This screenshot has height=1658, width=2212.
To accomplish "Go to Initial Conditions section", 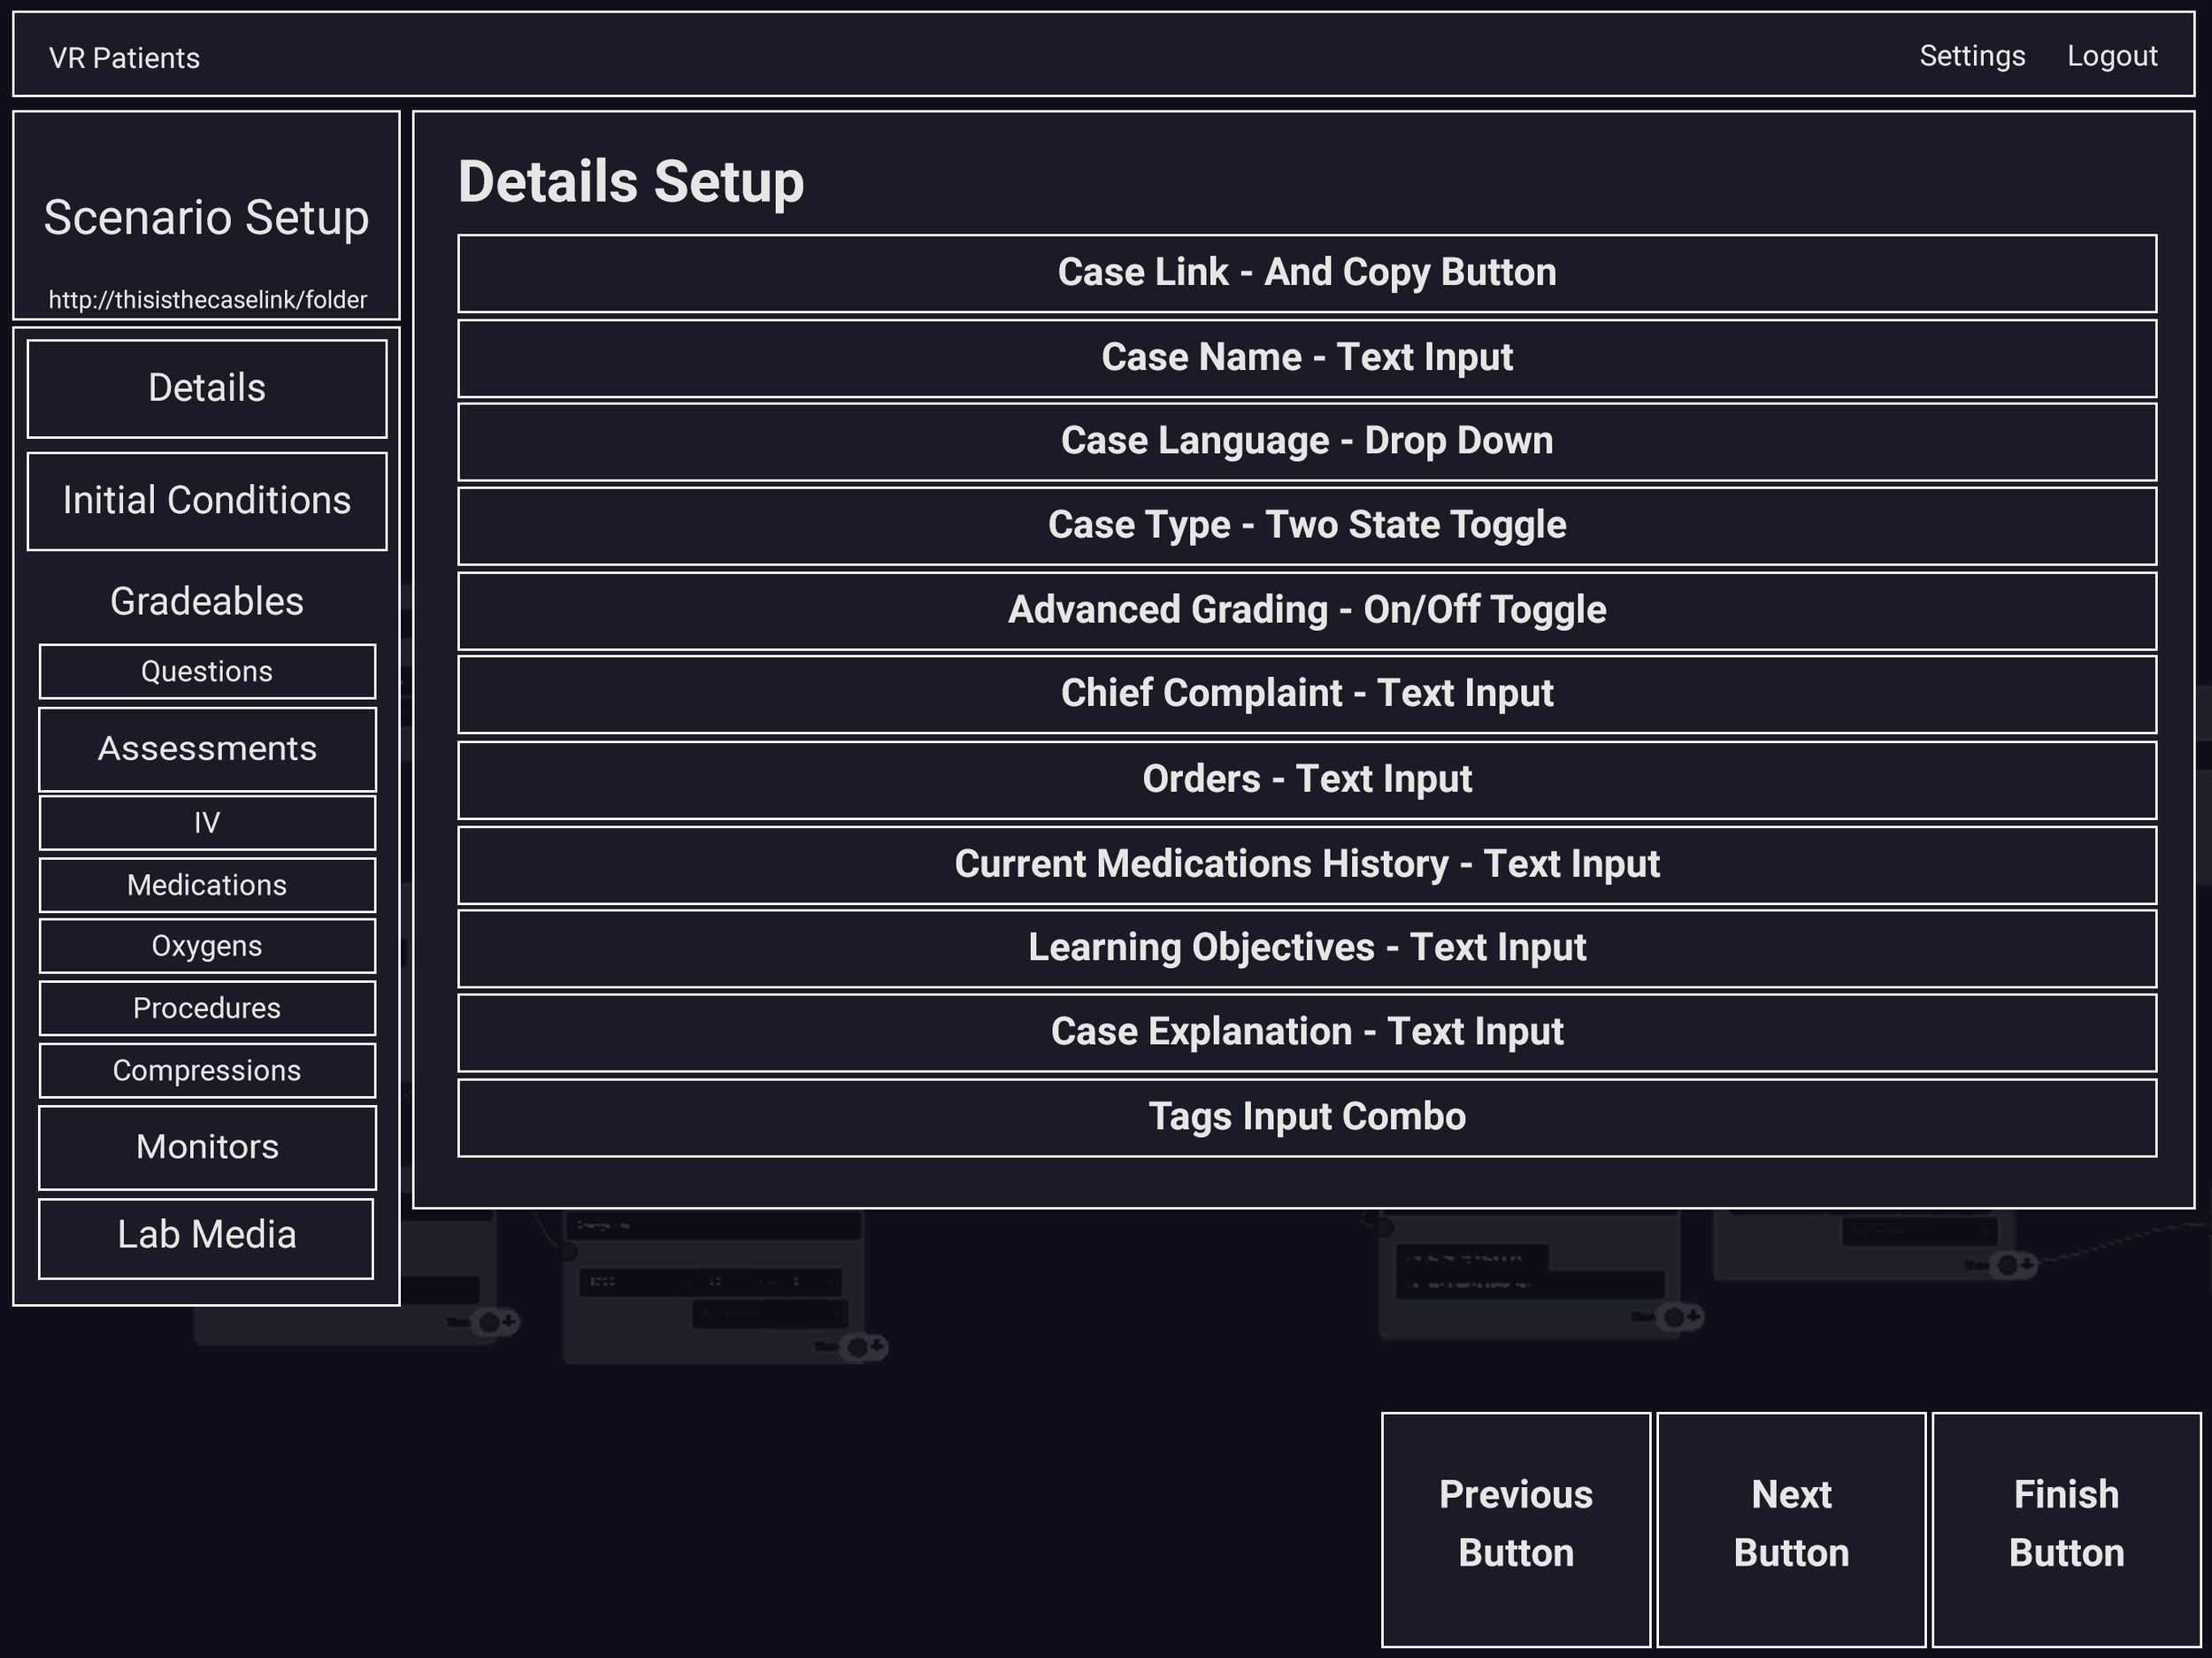I will 207,501.
